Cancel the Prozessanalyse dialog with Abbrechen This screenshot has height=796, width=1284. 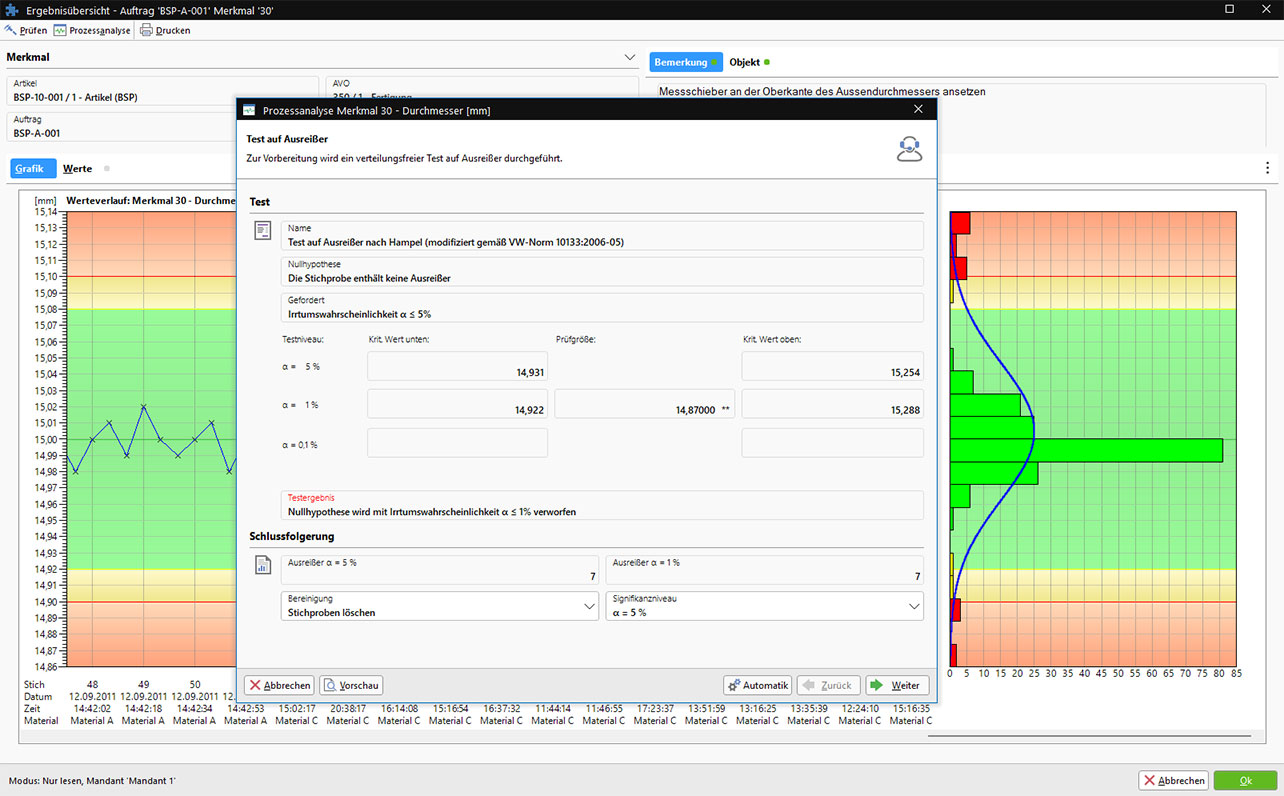point(279,685)
